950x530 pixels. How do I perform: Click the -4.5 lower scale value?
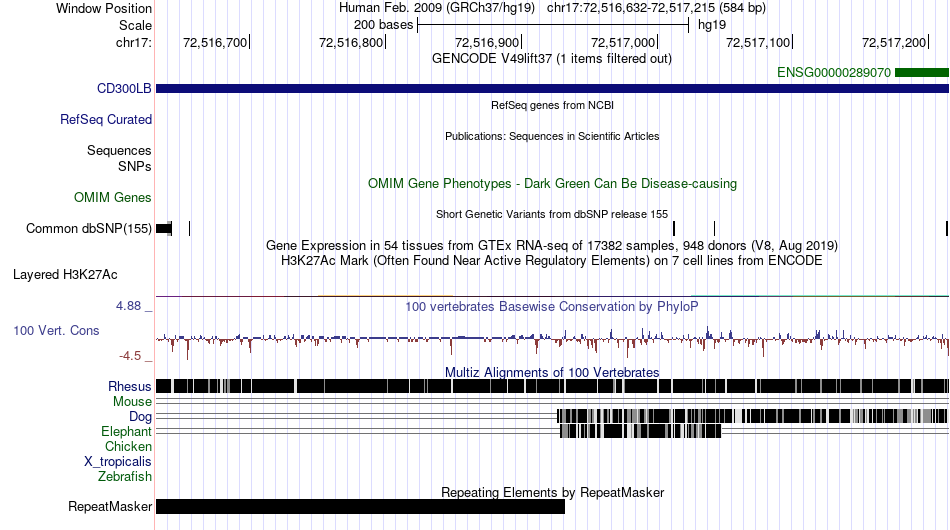point(130,356)
